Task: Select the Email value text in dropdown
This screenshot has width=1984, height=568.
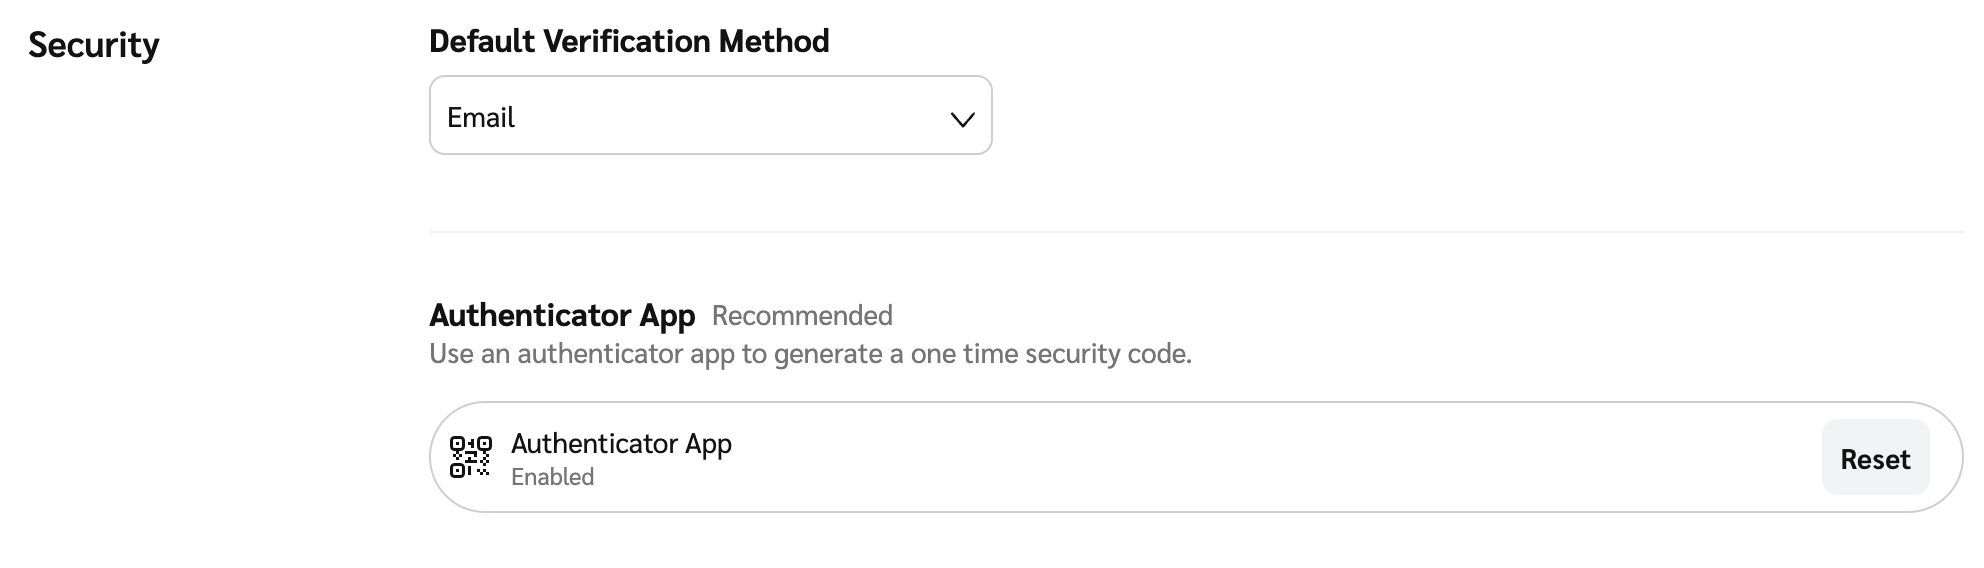Action: 481,118
